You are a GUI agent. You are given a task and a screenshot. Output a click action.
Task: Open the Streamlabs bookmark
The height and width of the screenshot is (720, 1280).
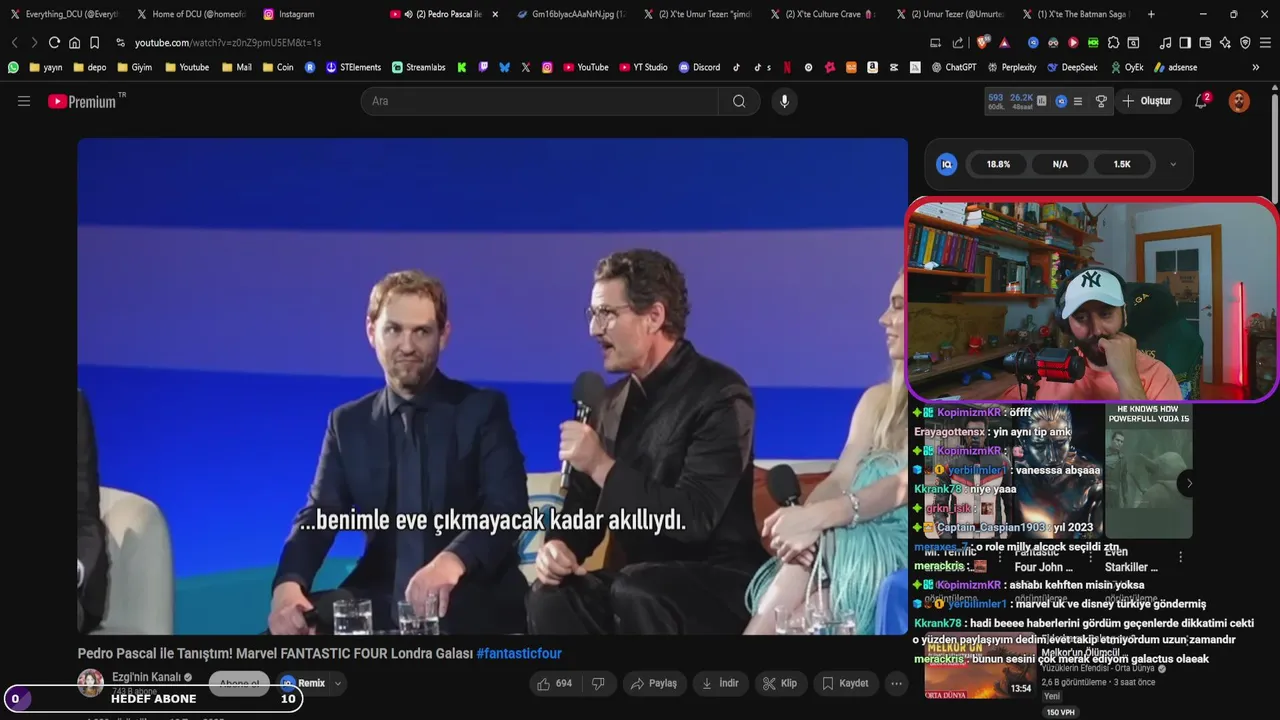pyautogui.click(x=418, y=67)
